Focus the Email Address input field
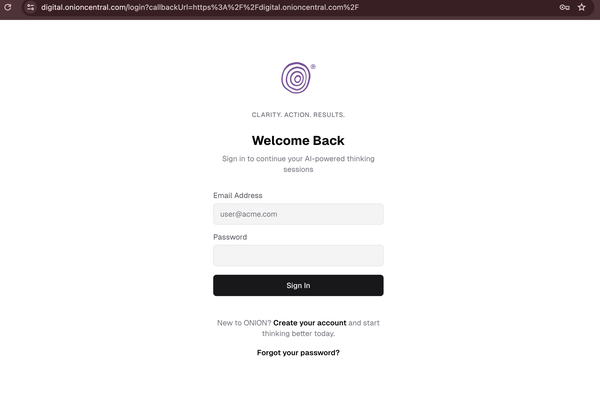 (298, 214)
